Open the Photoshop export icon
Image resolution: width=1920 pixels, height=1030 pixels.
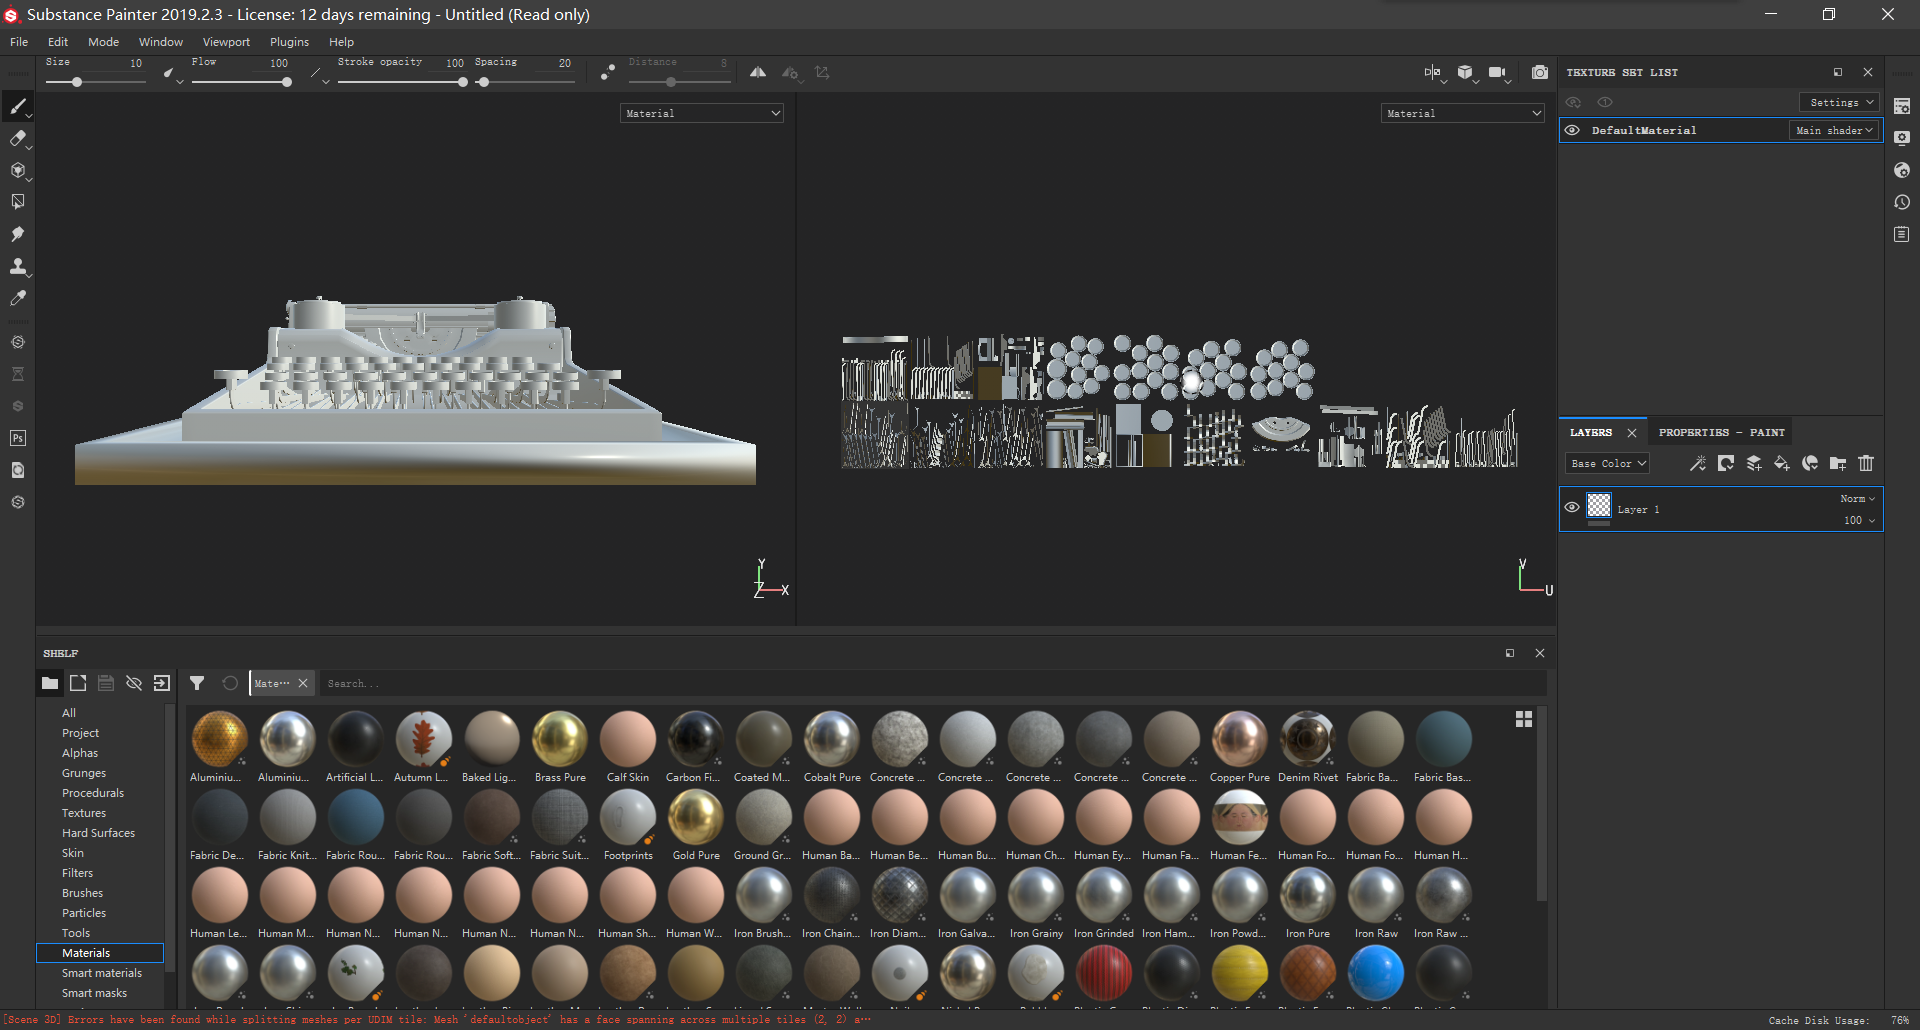[x=17, y=437]
